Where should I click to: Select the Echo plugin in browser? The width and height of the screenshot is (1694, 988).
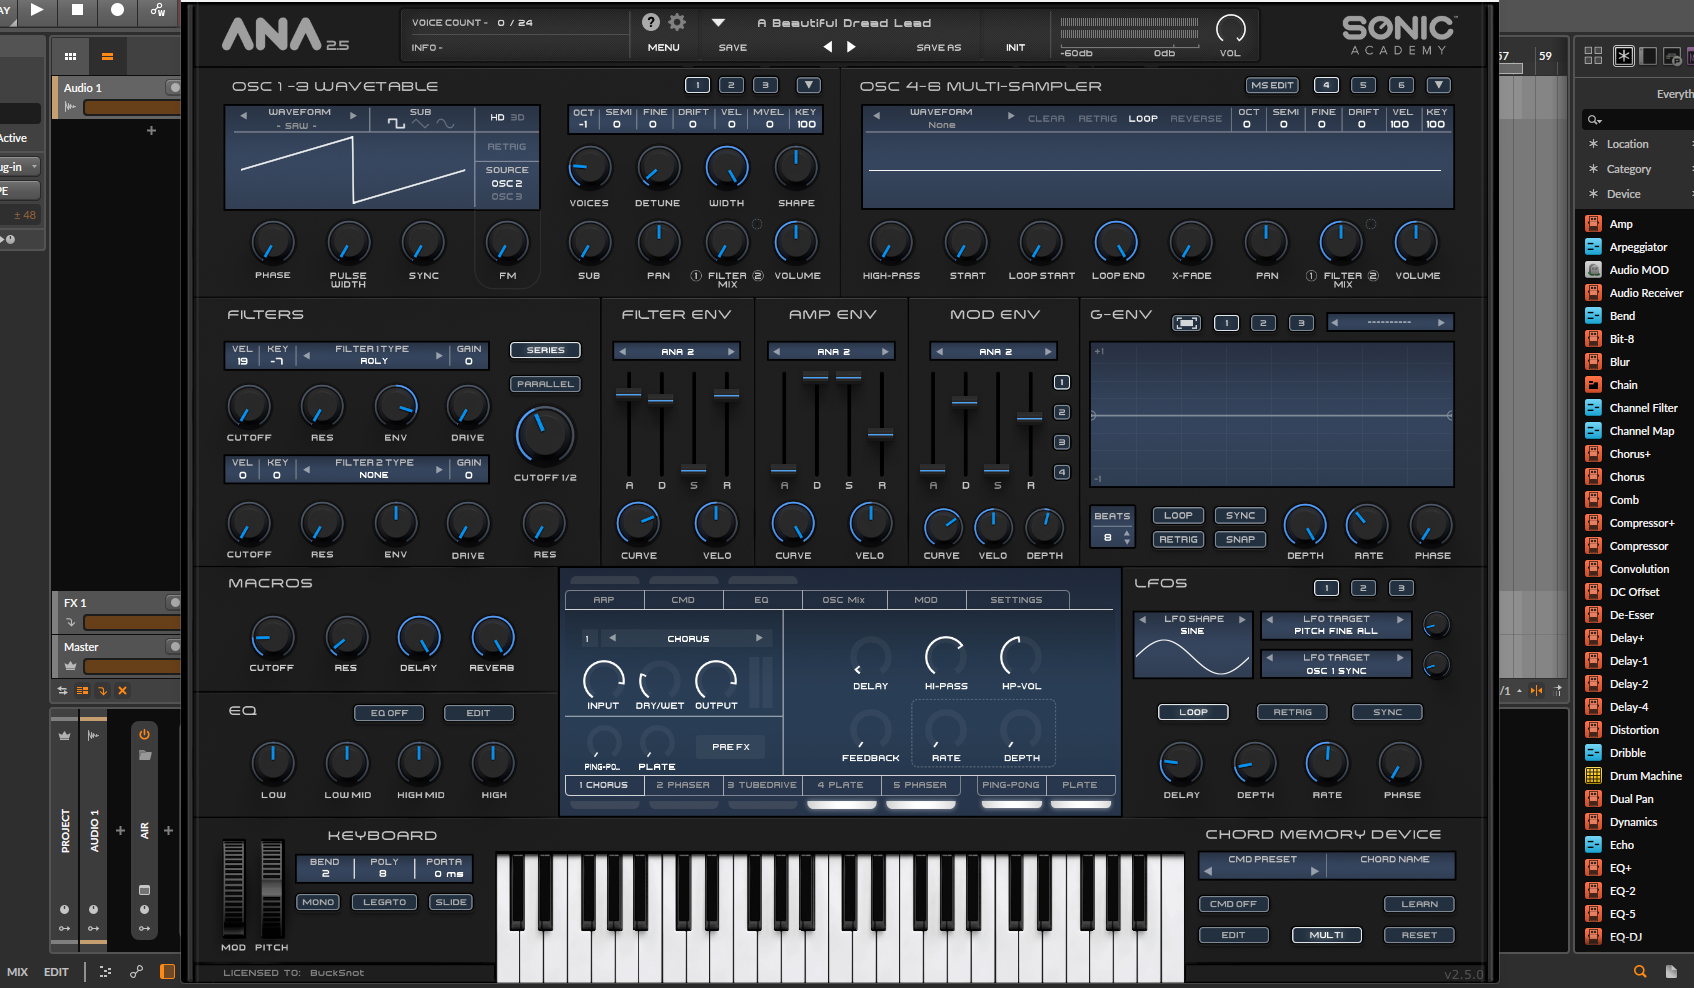(1621, 845)
